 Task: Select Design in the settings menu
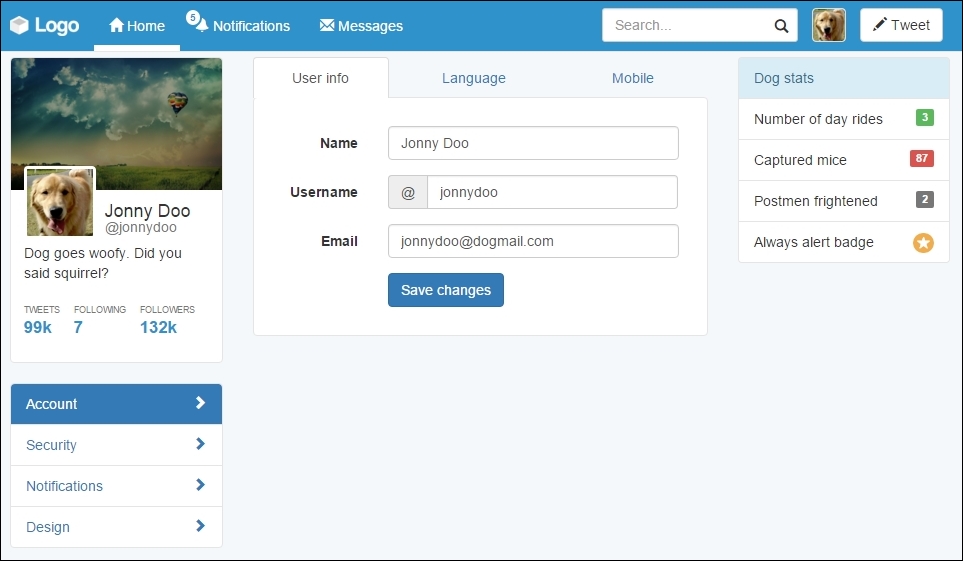click(117, 527)
